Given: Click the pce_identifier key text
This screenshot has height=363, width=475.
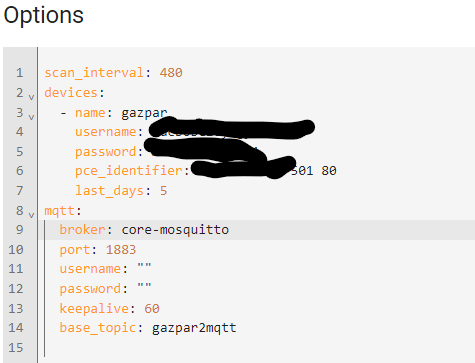Looking at the screenshot, I should pos(129,171).
